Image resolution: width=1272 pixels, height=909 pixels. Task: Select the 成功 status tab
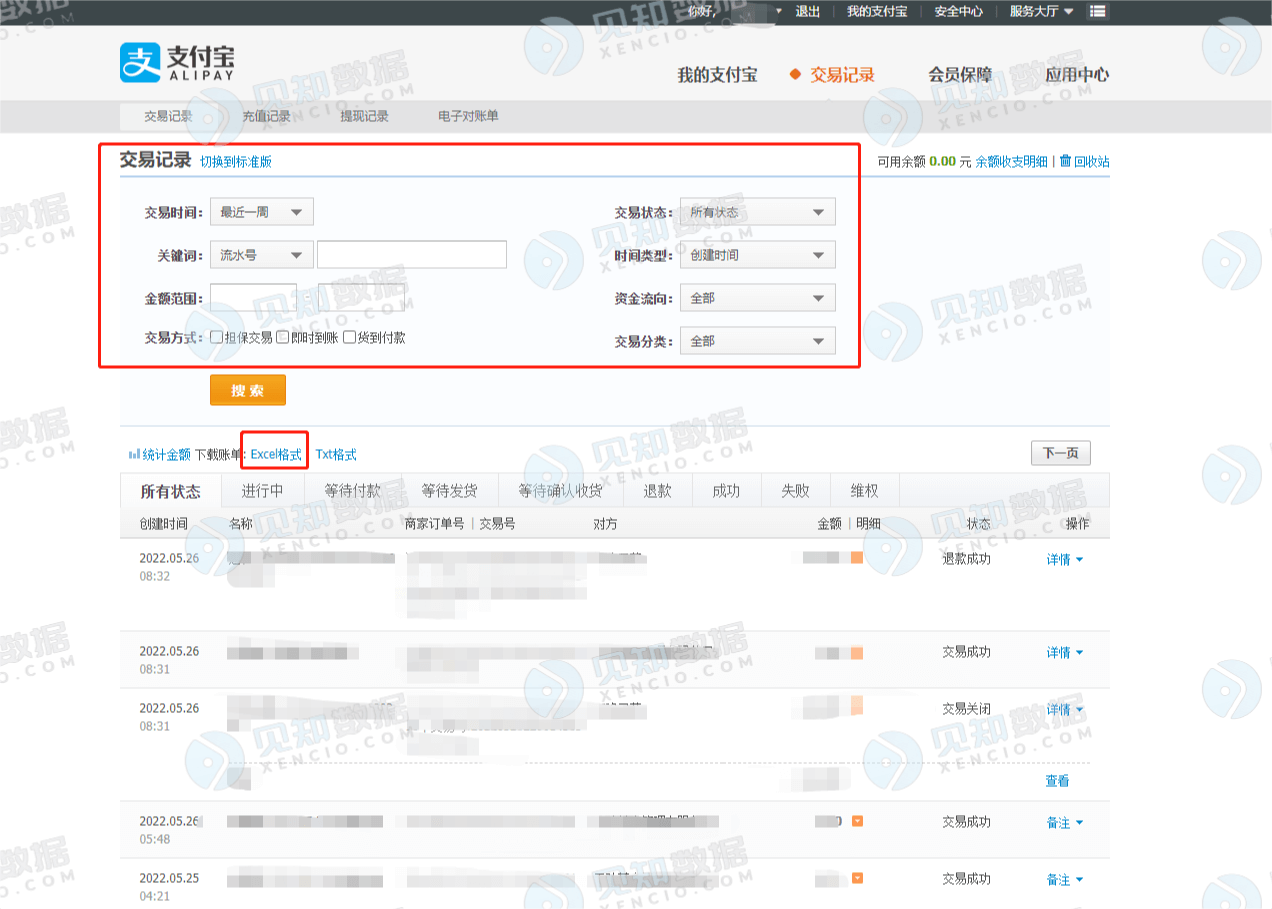pyautogui.click(x=726, y=491)
